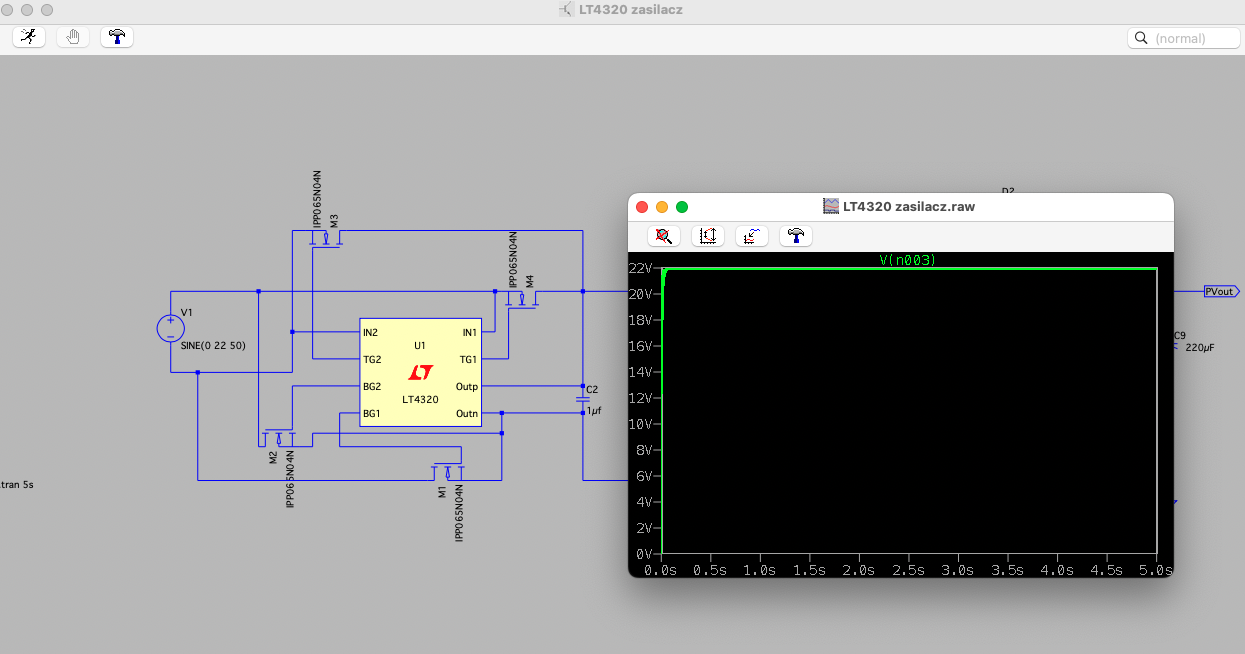Click the BG2 pin label on U1
The image size is (1245, 654).
point(372,386)
